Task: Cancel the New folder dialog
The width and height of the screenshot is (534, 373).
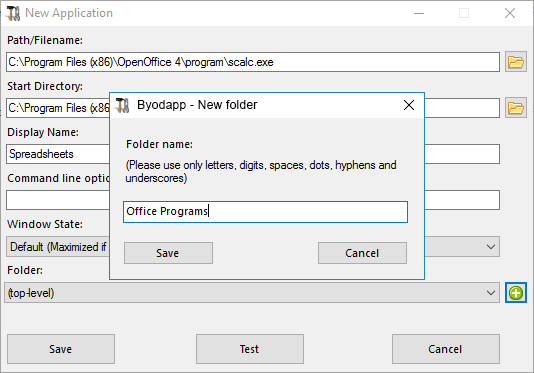Action: pyautogui.click(x=362, y=253)
